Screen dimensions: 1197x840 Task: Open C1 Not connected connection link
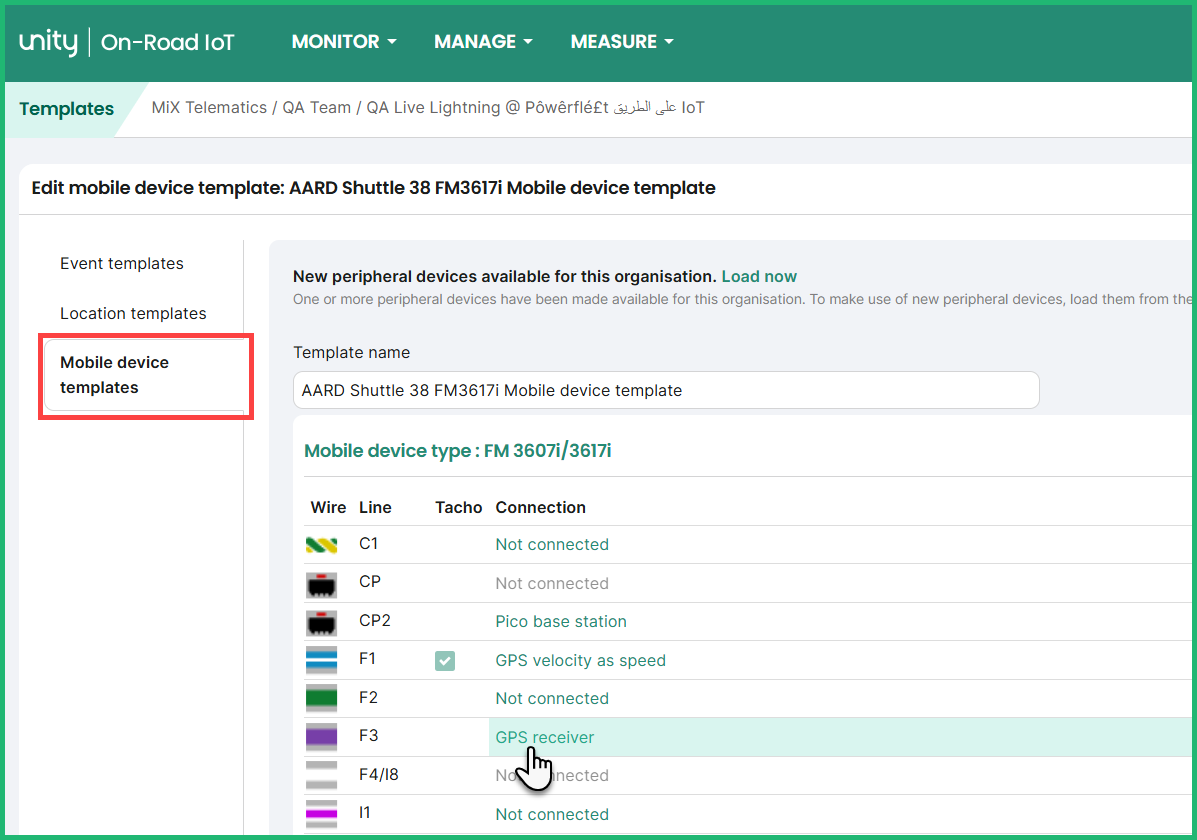click(x=552, y=544)
